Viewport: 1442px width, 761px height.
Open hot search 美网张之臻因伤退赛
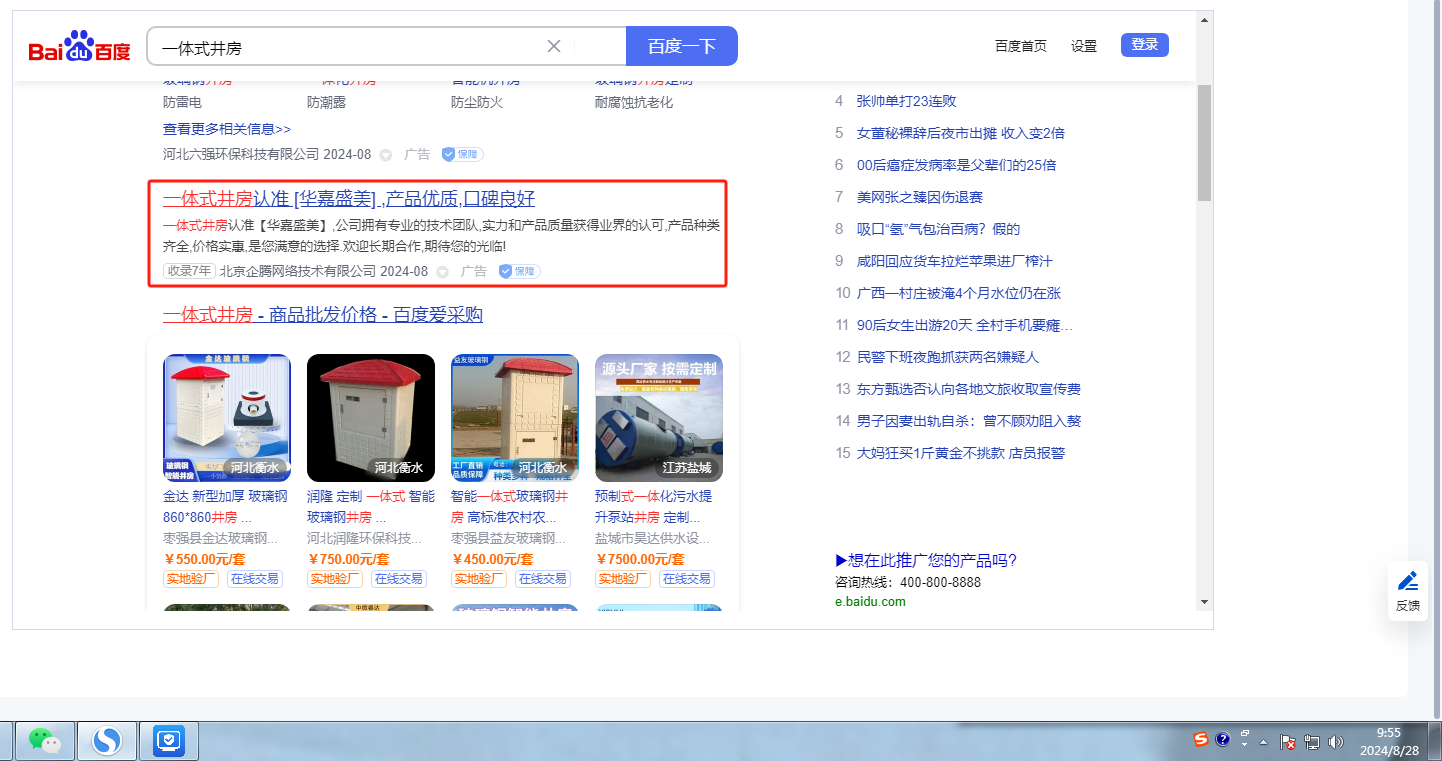(x=920, y=197)
